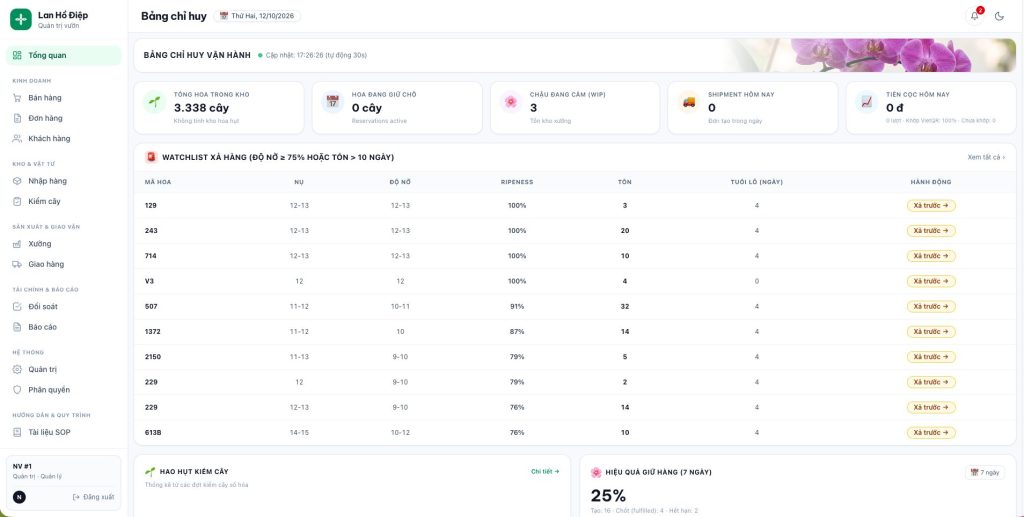Viewport: 1024px width, 517px height.
Task: Click the Hao hụt kiểm cây sprout icon
Action: [150, 471]
